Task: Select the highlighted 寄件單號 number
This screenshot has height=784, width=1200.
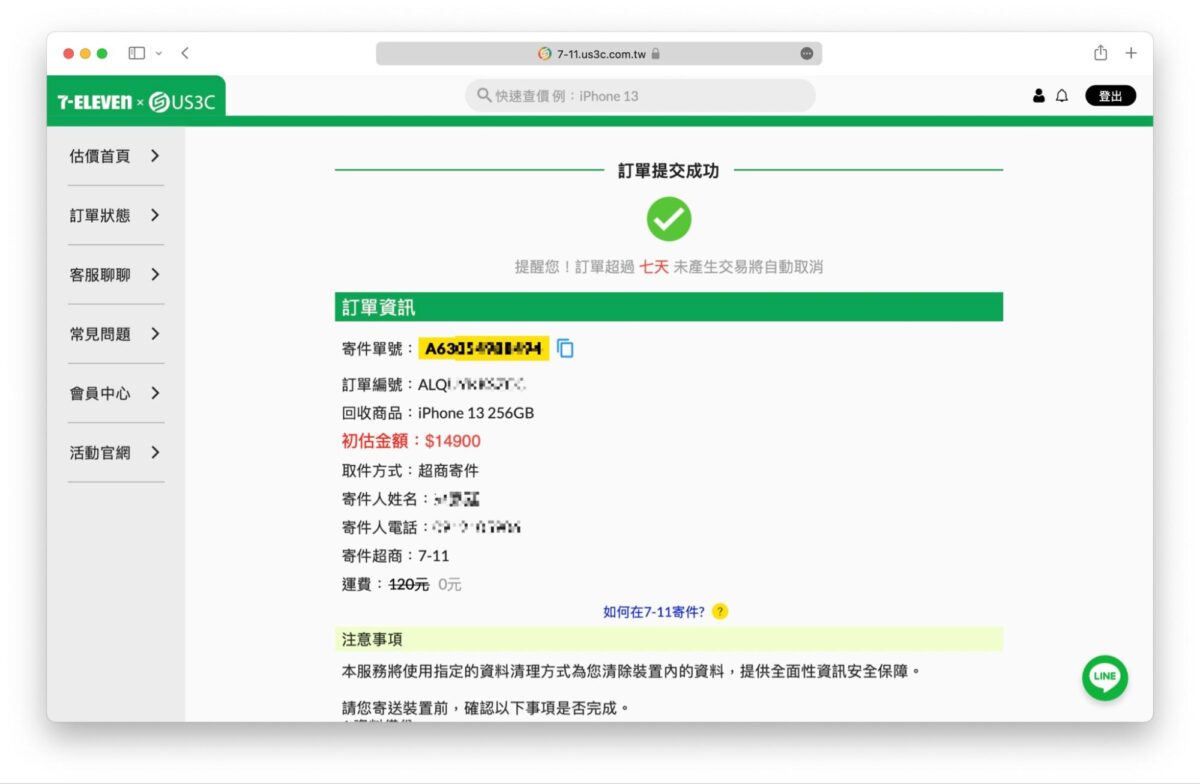Action: [484, 349]
